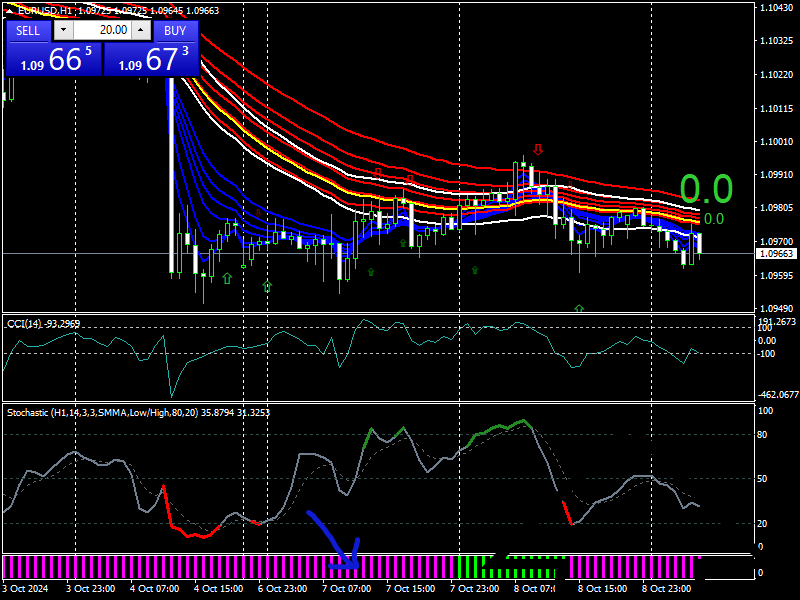The image size is (800, 600).
Task: Click the 1.10430 price scale label
Action: click(776, 8)
